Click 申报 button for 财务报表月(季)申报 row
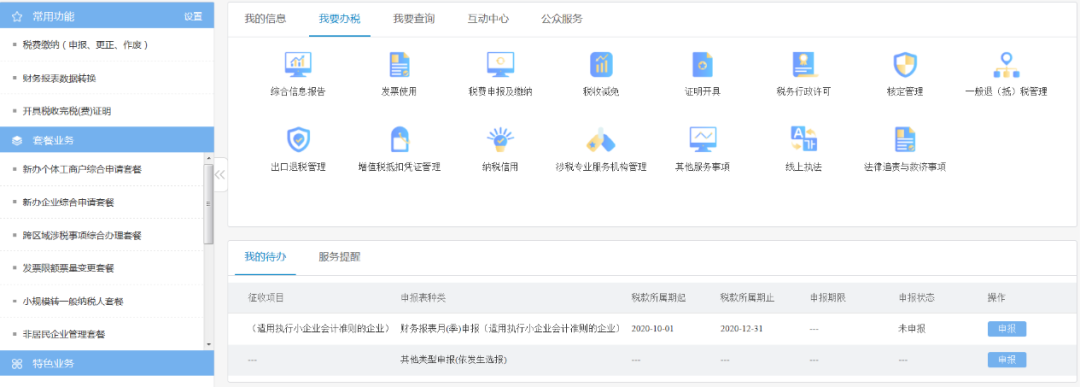The height and width of the screenshot is (387, 1080). click(1007, 328)
